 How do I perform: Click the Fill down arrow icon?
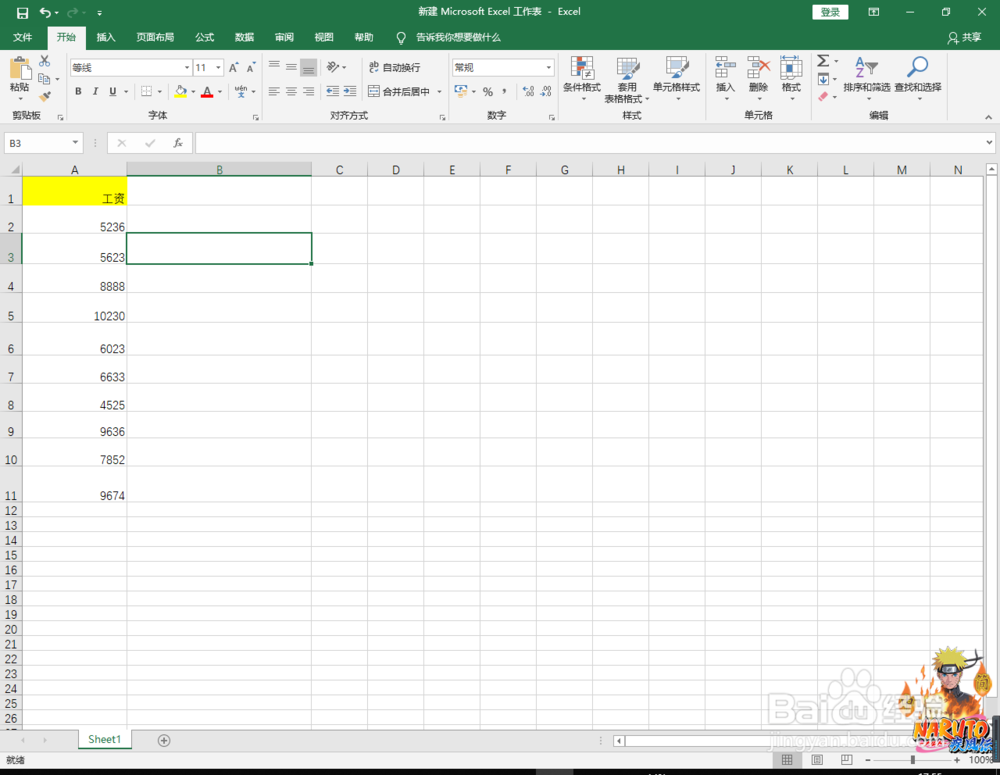pyautogui.click(x=823, y=79)
